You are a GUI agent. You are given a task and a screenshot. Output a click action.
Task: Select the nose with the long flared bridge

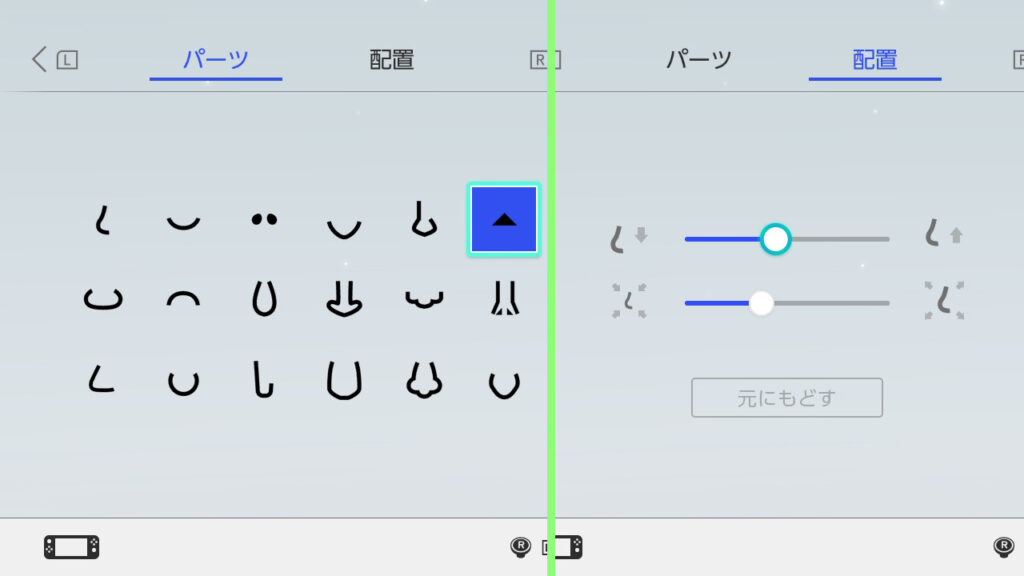point(505,298)
